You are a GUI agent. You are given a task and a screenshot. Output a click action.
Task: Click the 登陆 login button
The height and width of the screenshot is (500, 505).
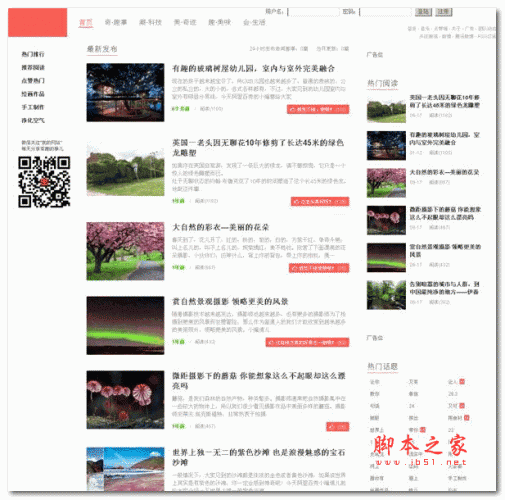(x=423, y=12)
